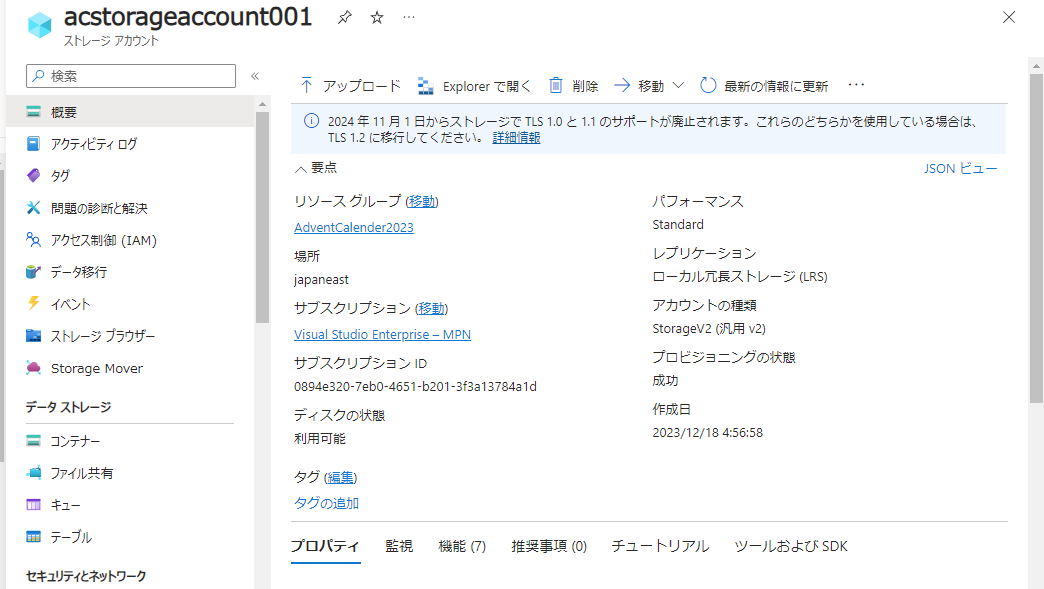Click the Standard performance value

click(678, 224)
